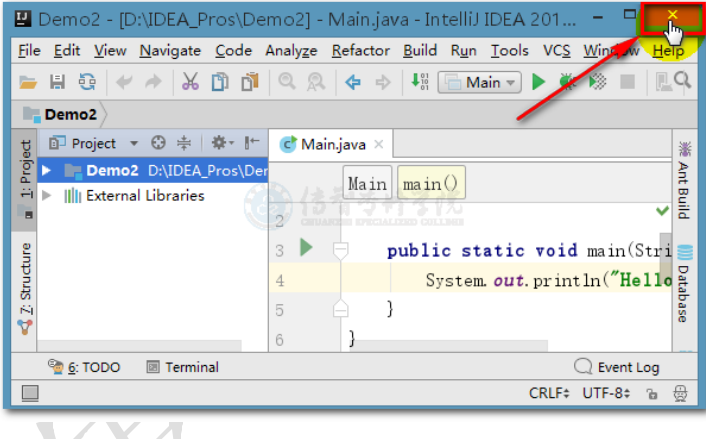The height and width of the screenshot is (439, 706).
Task: Open the Navigate menu
Action: (170, 50)
